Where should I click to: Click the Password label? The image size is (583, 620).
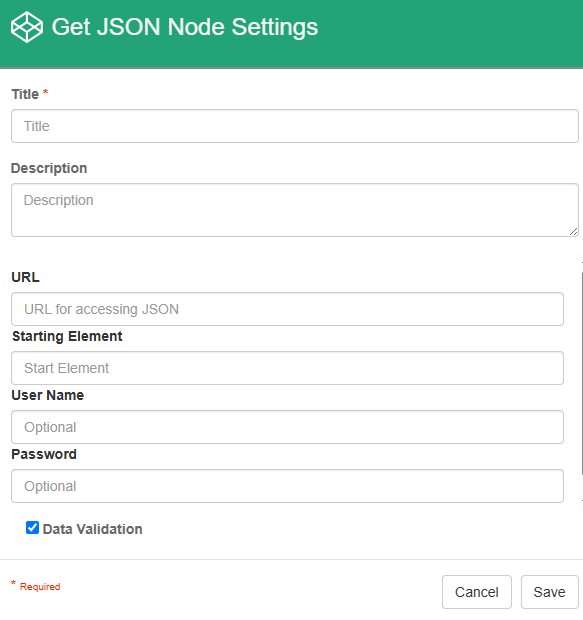44,454
